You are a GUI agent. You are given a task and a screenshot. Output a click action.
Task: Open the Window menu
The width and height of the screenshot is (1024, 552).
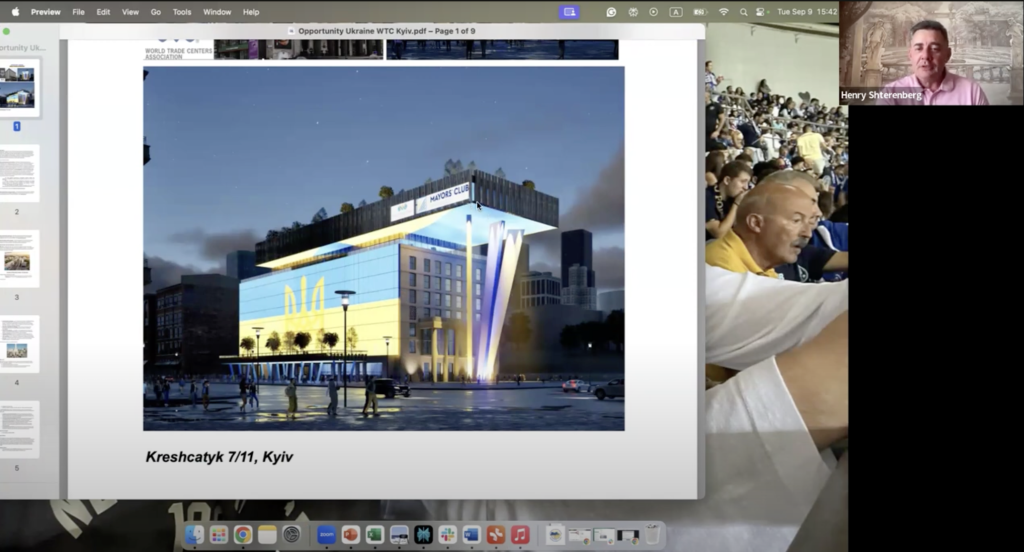pyautogui.click(x=217, y=12)
